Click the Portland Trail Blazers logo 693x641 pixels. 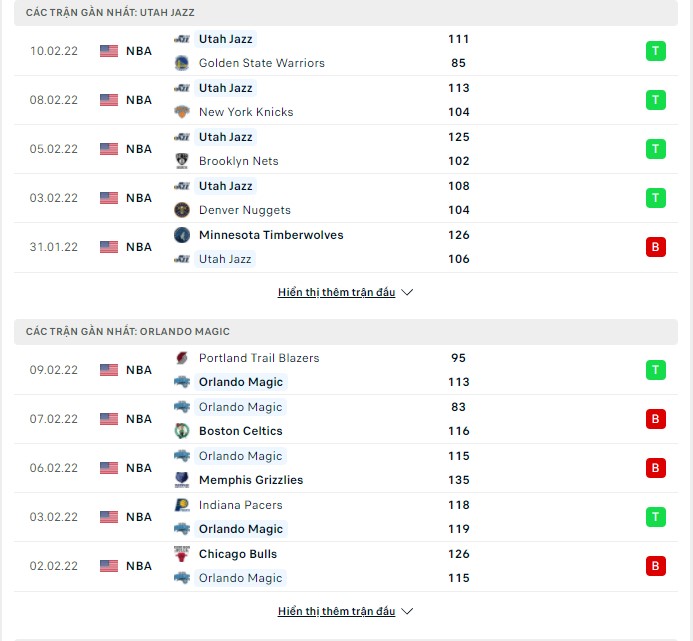point(182,358)
